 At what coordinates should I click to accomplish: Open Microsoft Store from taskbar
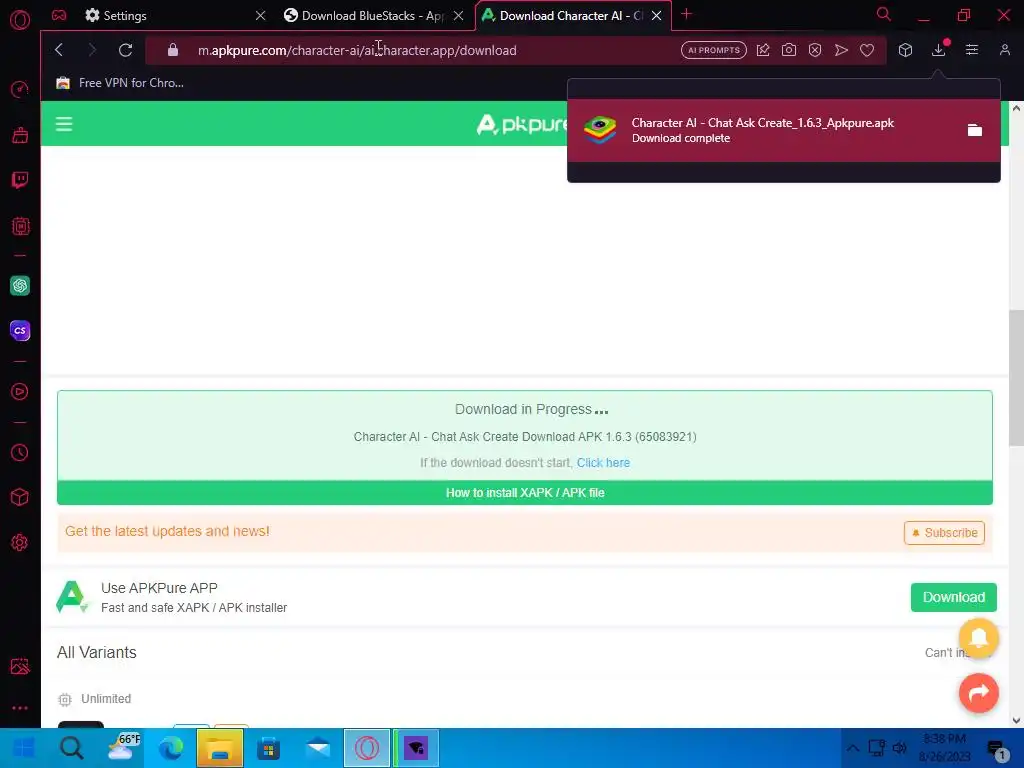(268, 748)
